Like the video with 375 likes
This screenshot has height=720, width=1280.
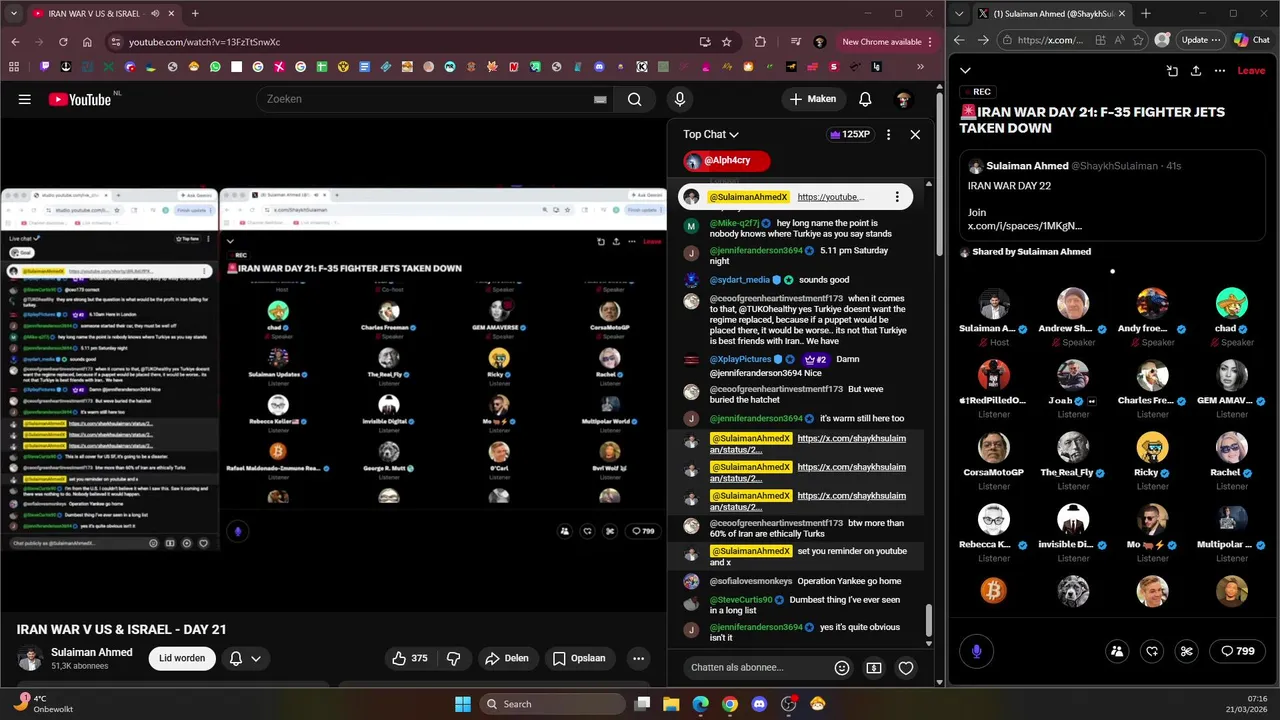pyautogui.click(x=410, y=658)
